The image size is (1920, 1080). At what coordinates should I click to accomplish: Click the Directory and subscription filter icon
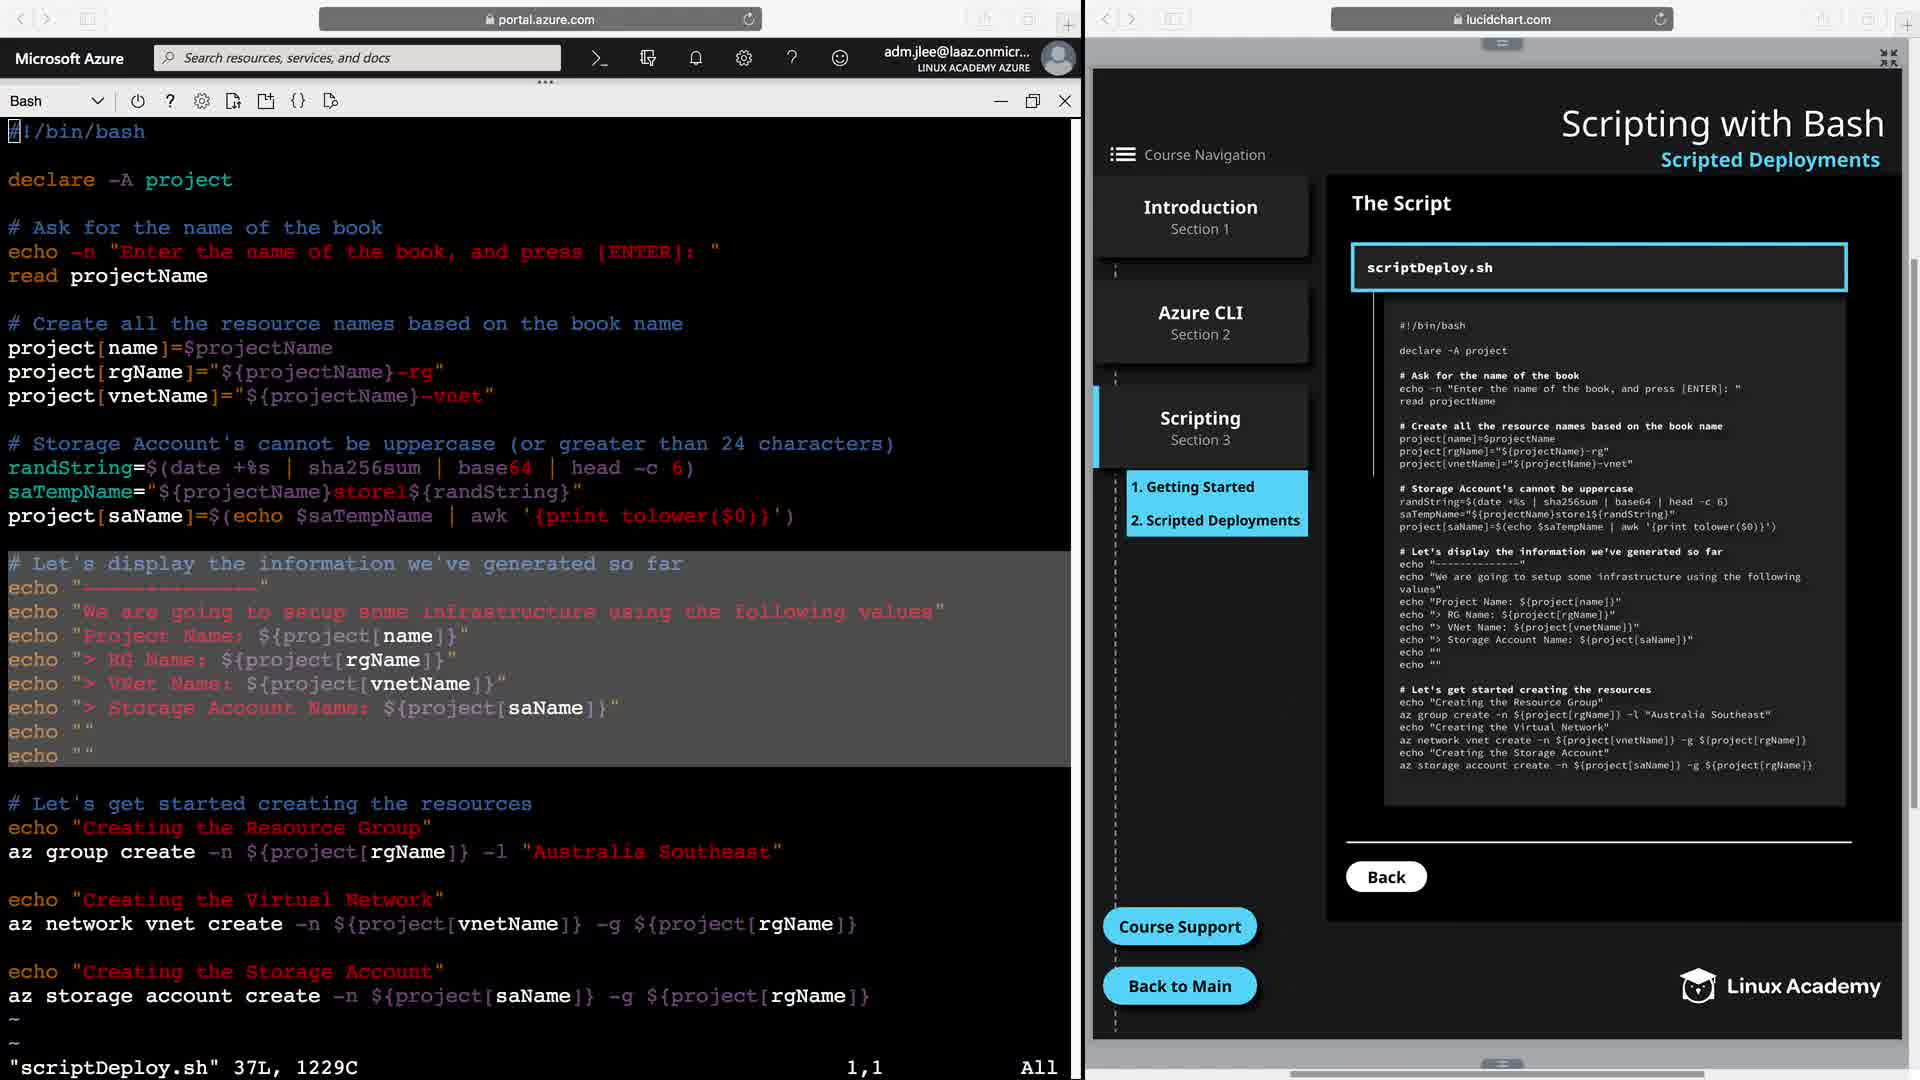pos(647,58)
